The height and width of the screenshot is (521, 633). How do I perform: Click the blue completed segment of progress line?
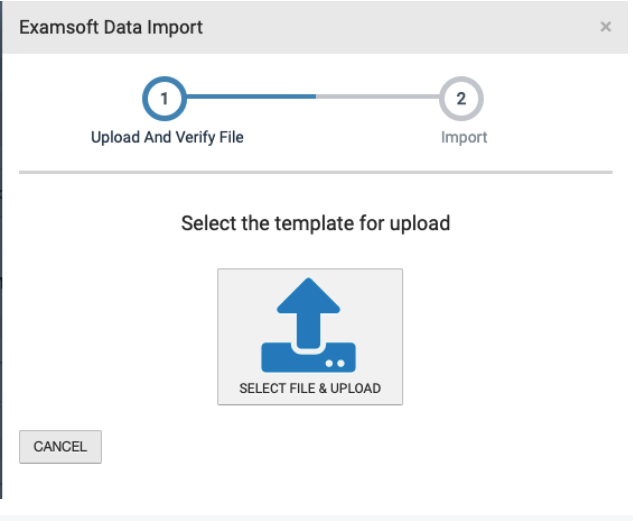click(250, 98)
